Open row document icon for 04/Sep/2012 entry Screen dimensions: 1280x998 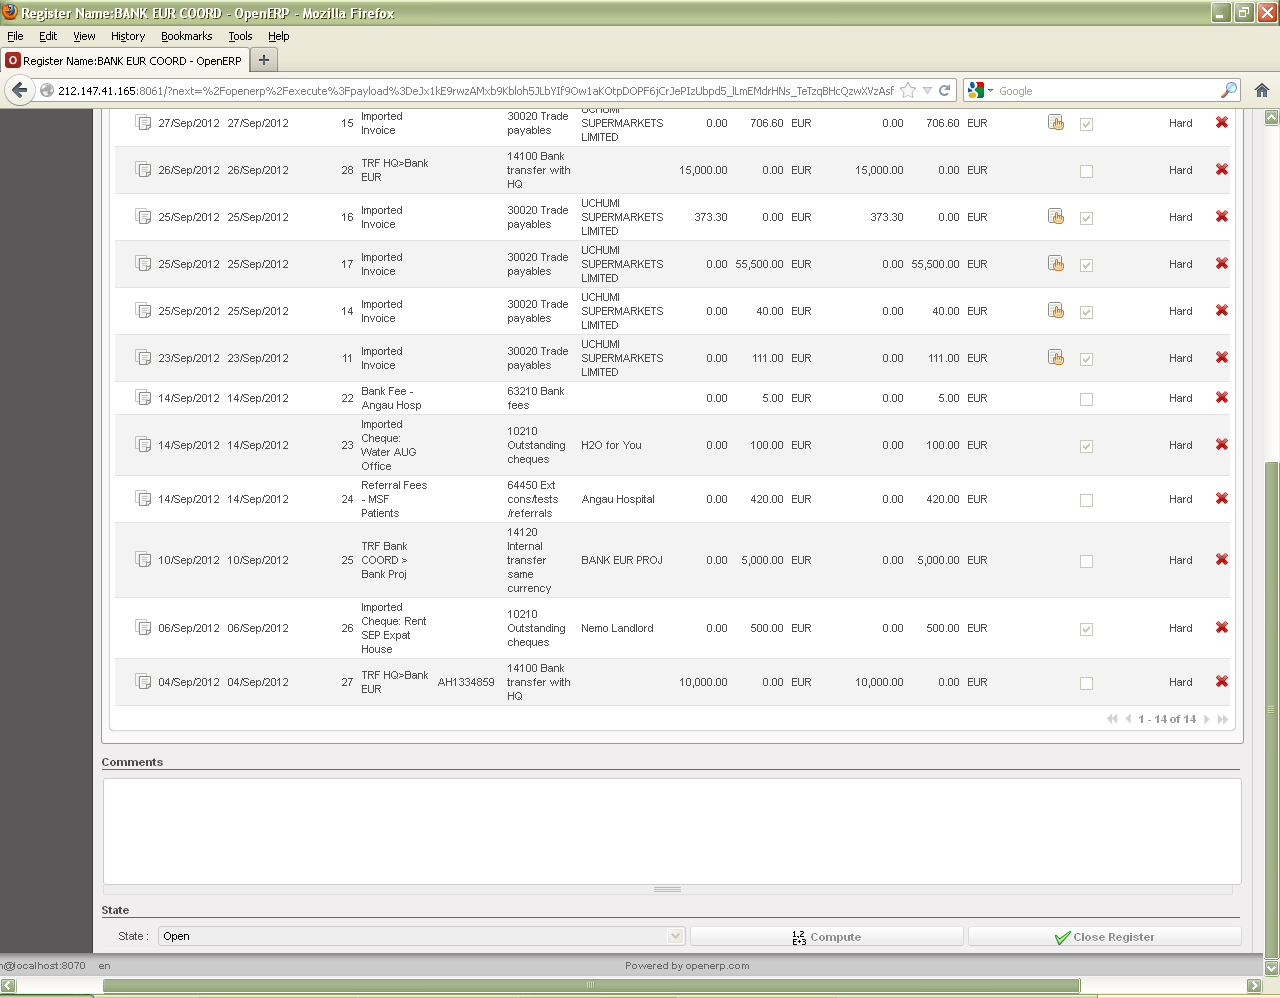pos(143,682)
